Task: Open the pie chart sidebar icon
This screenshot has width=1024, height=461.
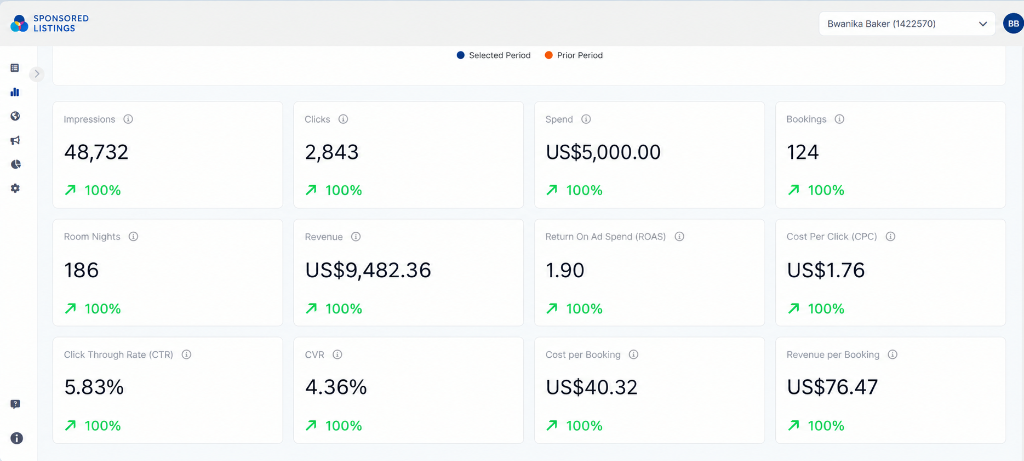Action: pyautogui.click(x=15, y=164)
